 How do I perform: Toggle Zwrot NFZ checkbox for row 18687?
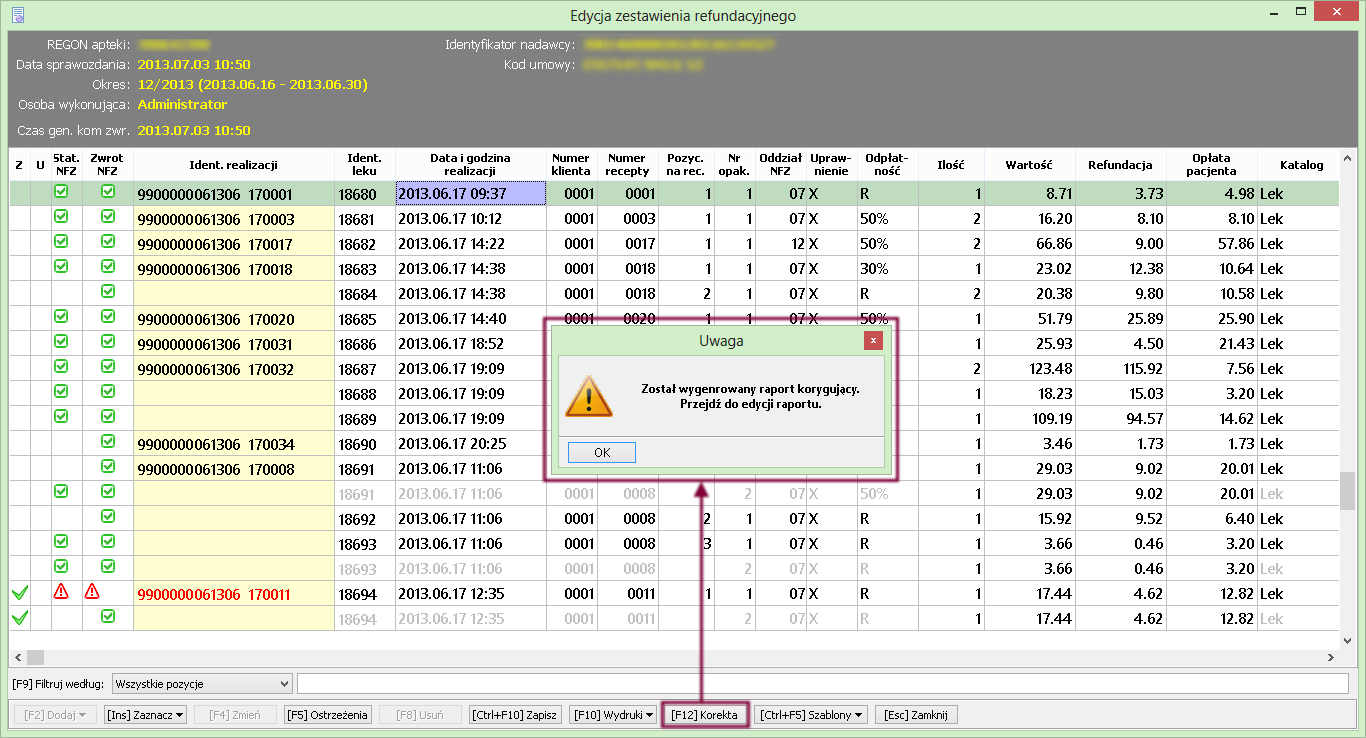click(108, 366)
